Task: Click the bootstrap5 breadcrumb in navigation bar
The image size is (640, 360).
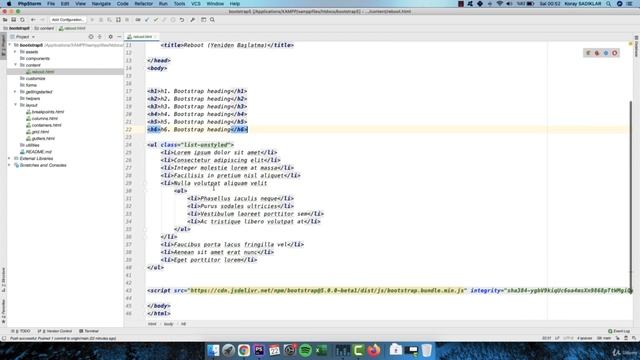Action: coord(17,28)
